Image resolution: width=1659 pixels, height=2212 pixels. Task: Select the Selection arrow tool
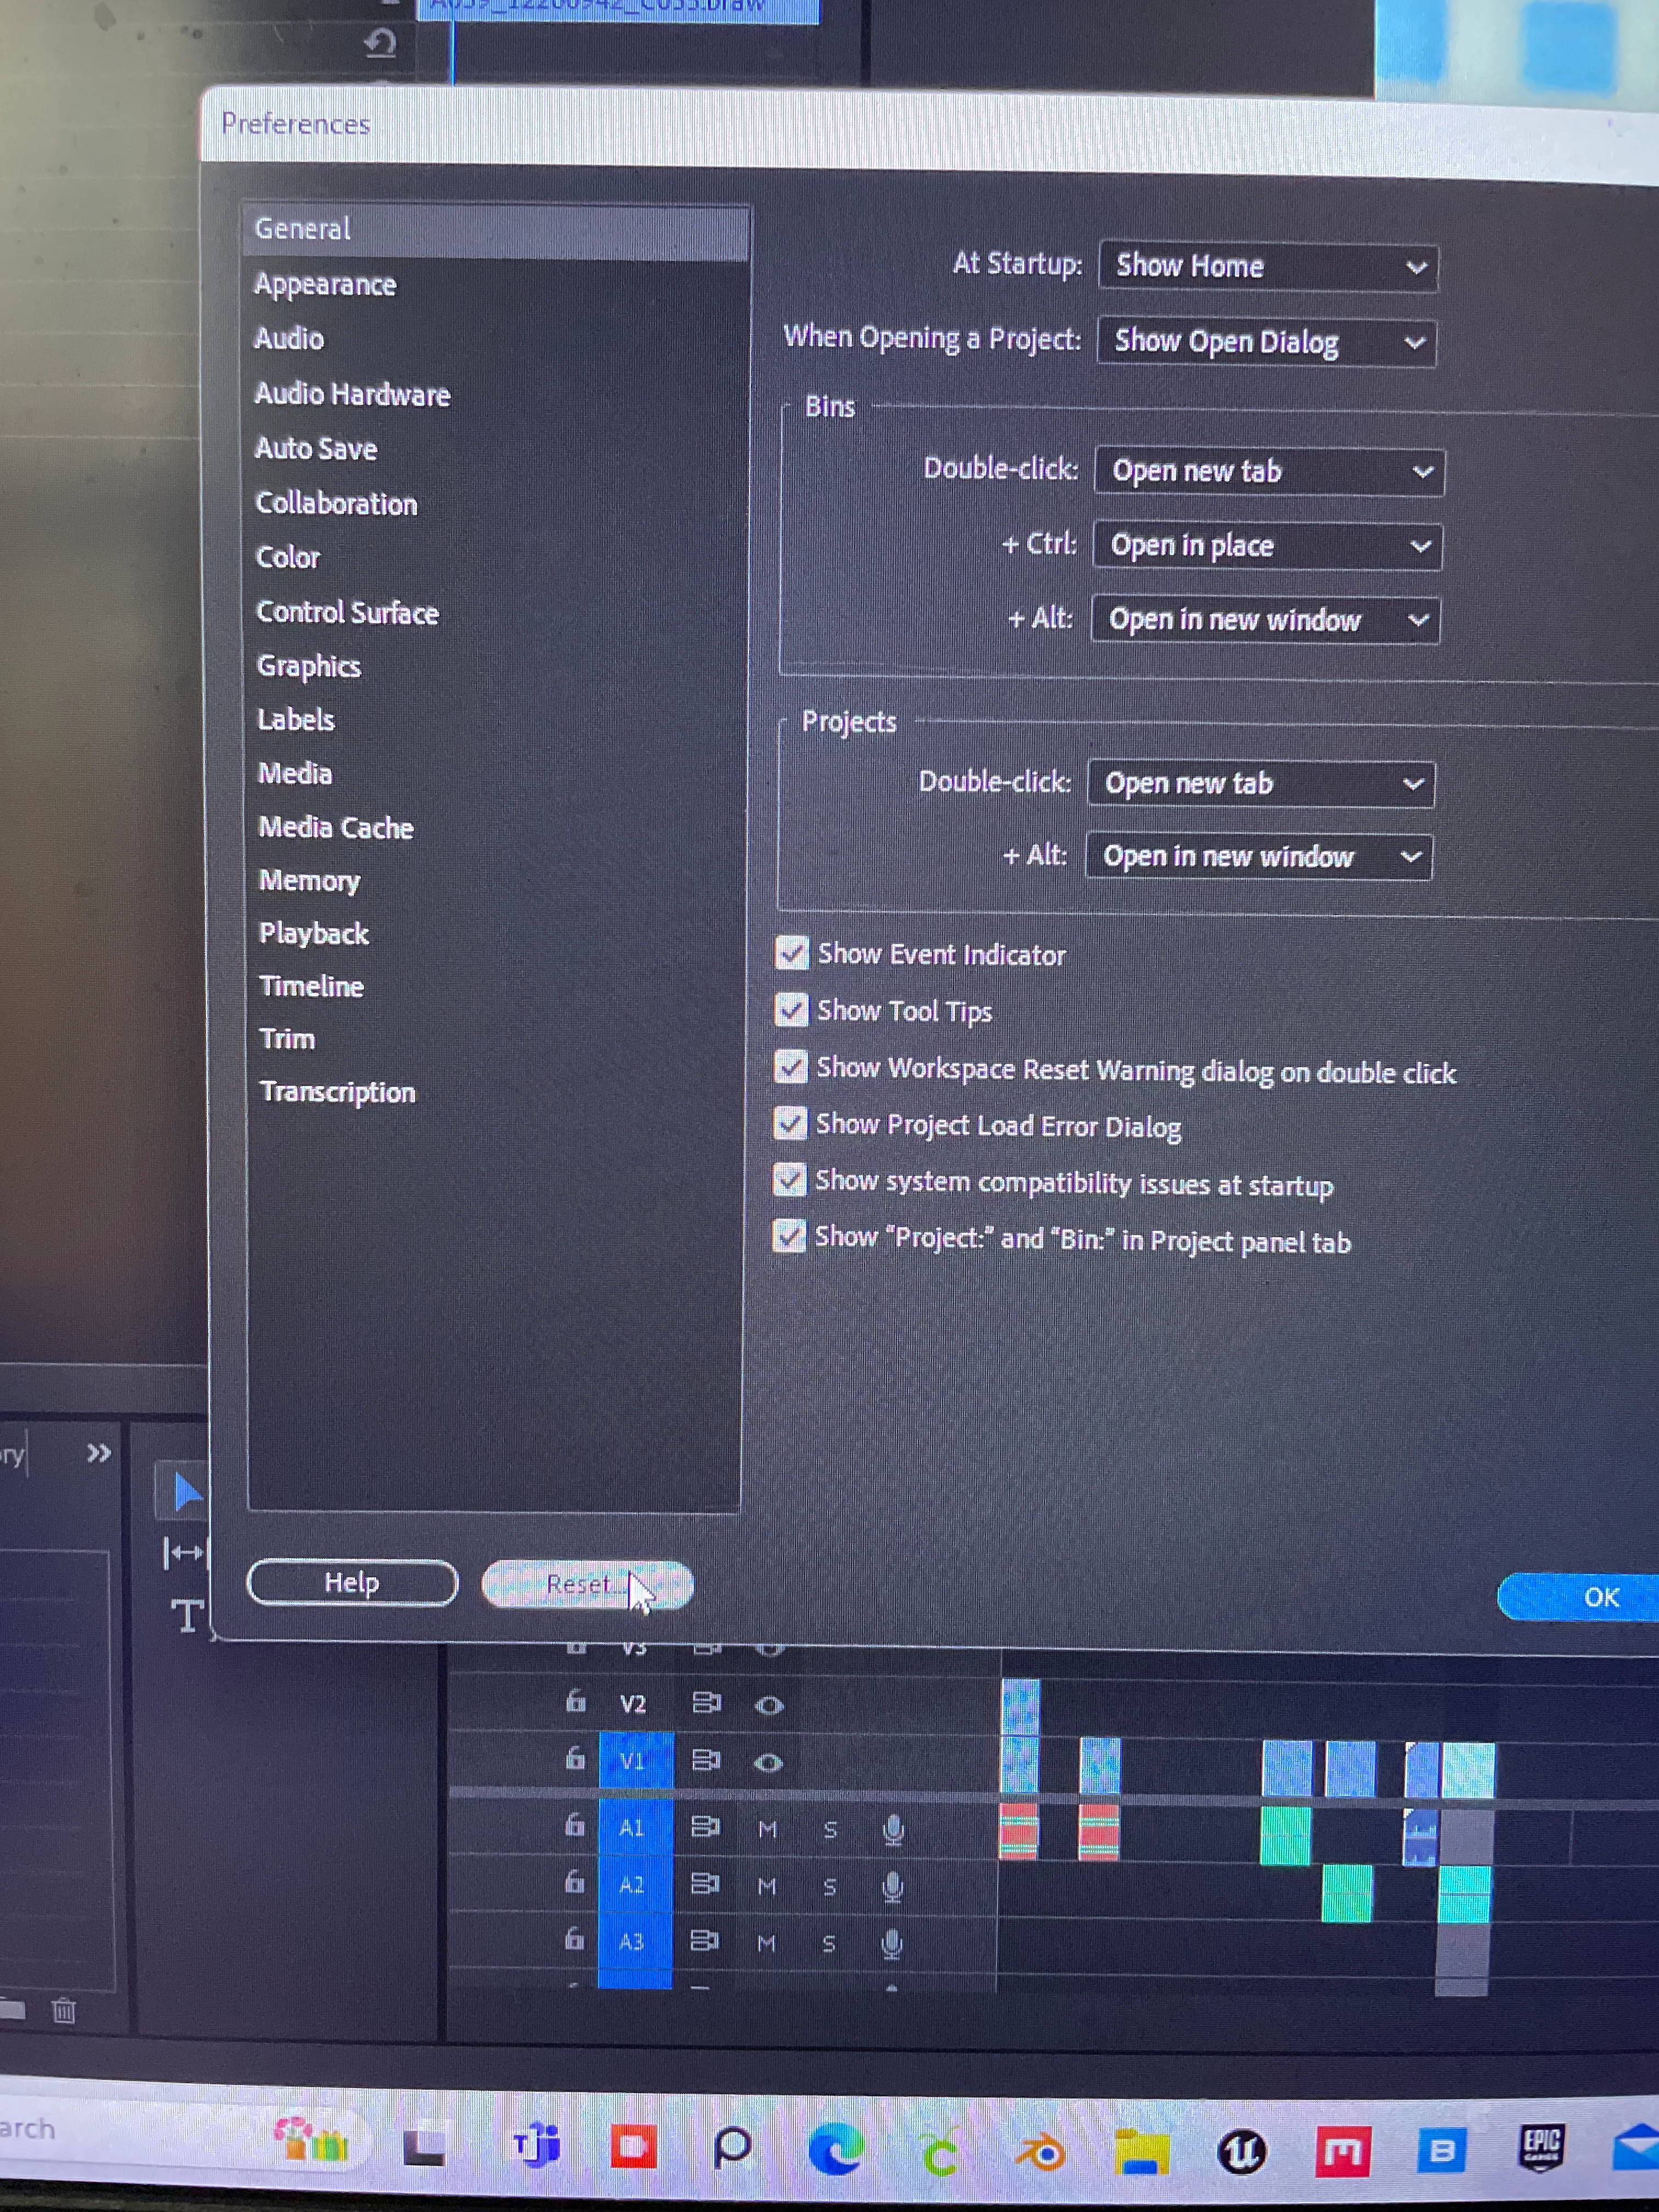coord(186,1491)
